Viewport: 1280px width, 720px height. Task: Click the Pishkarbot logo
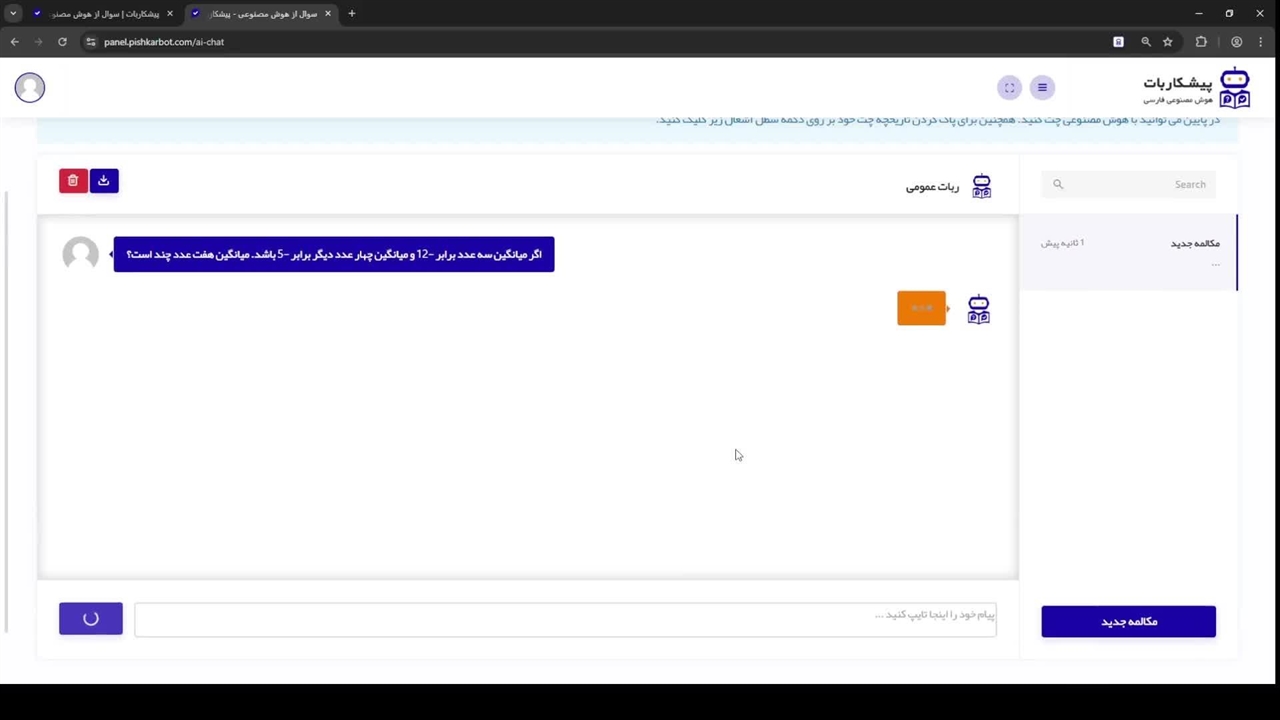coord(1196,88)
